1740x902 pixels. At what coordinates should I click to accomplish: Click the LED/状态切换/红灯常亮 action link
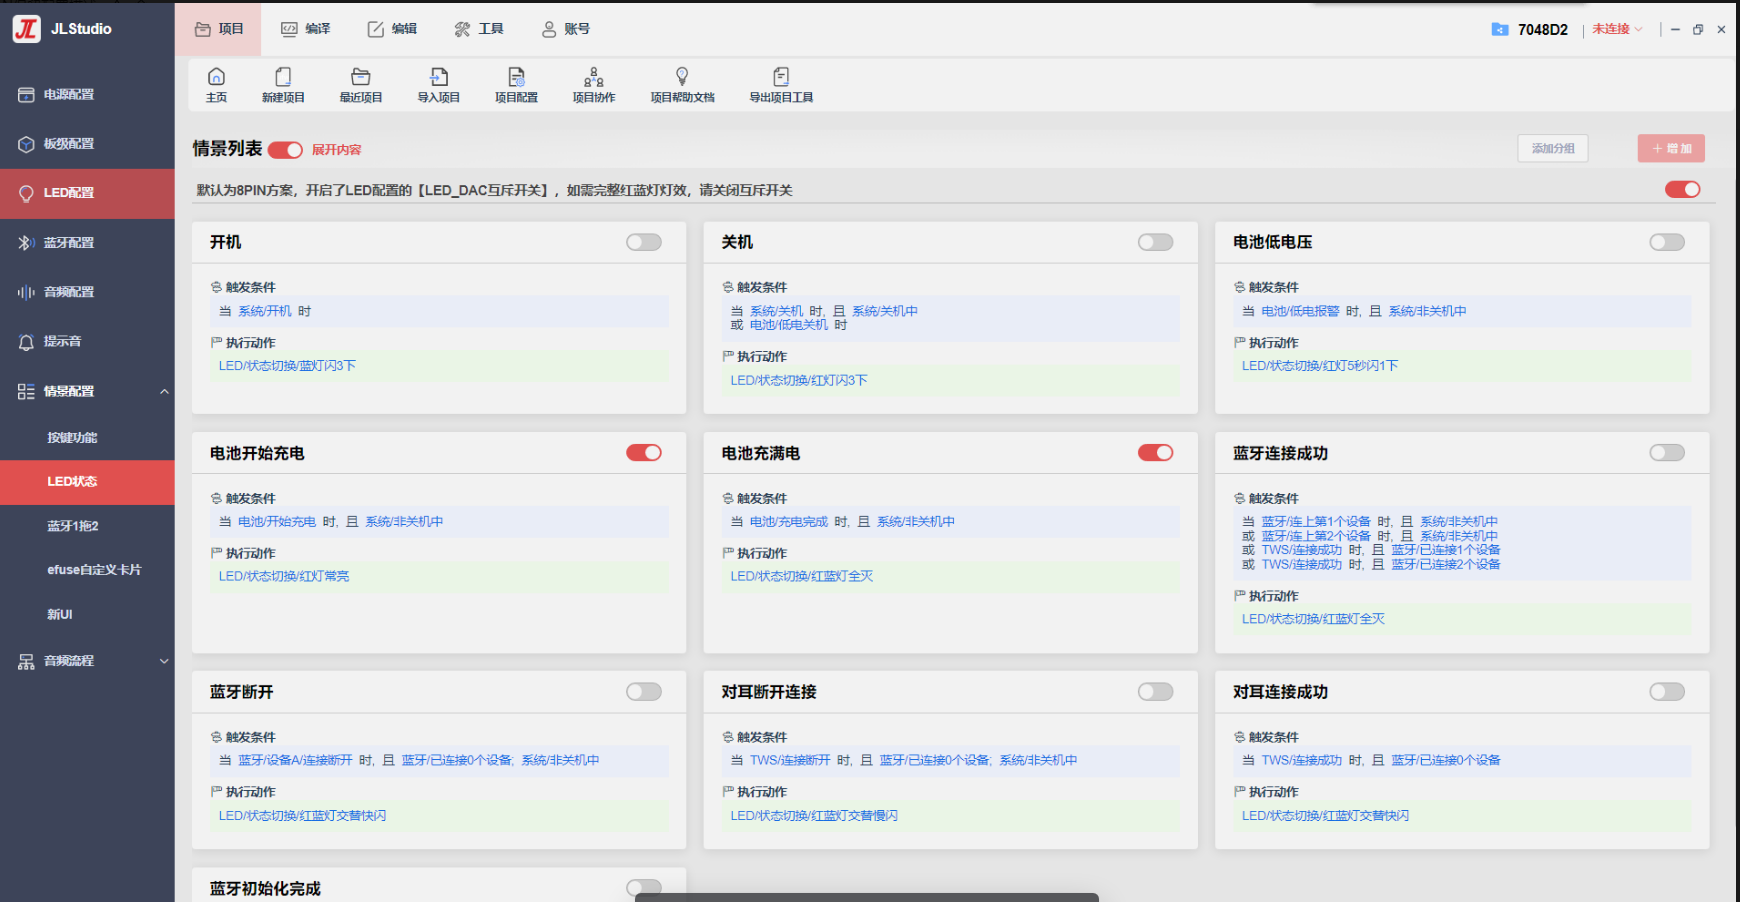pyautogui.click(x=284, y=576)
